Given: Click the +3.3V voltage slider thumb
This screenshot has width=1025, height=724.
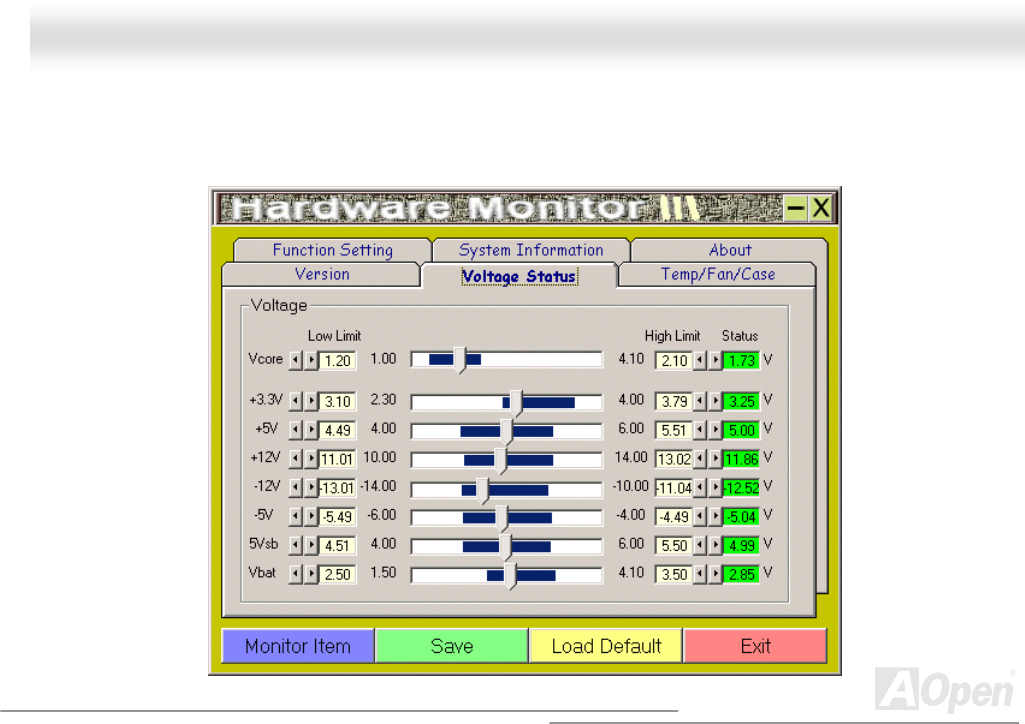Looking at the screenshot, I should (516, 403).
